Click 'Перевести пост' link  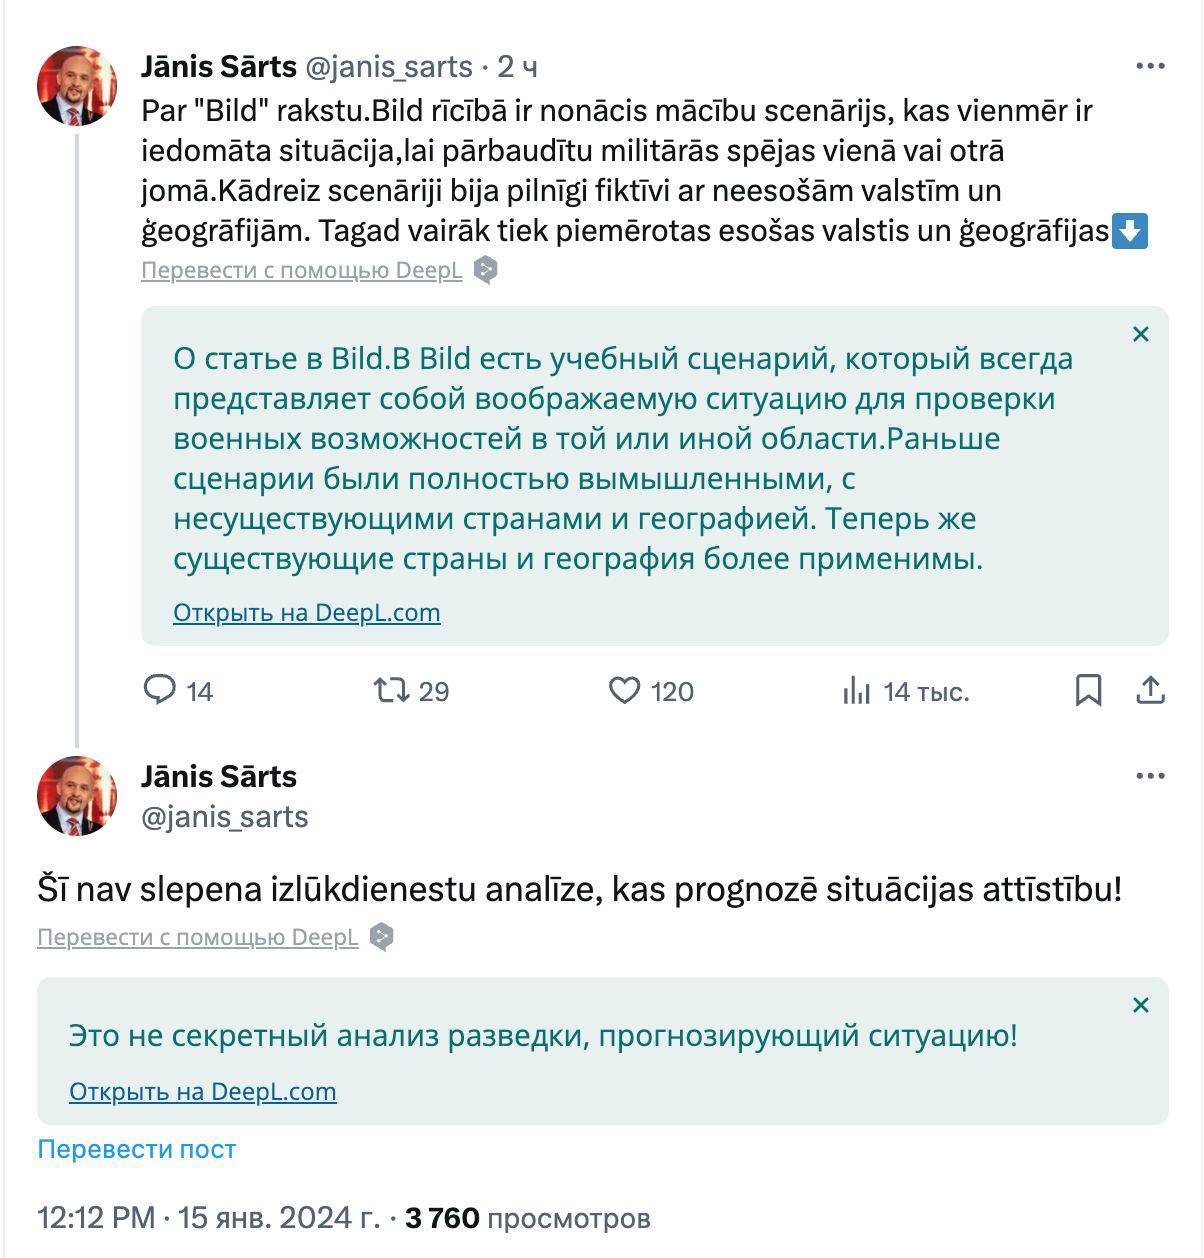136,1149
